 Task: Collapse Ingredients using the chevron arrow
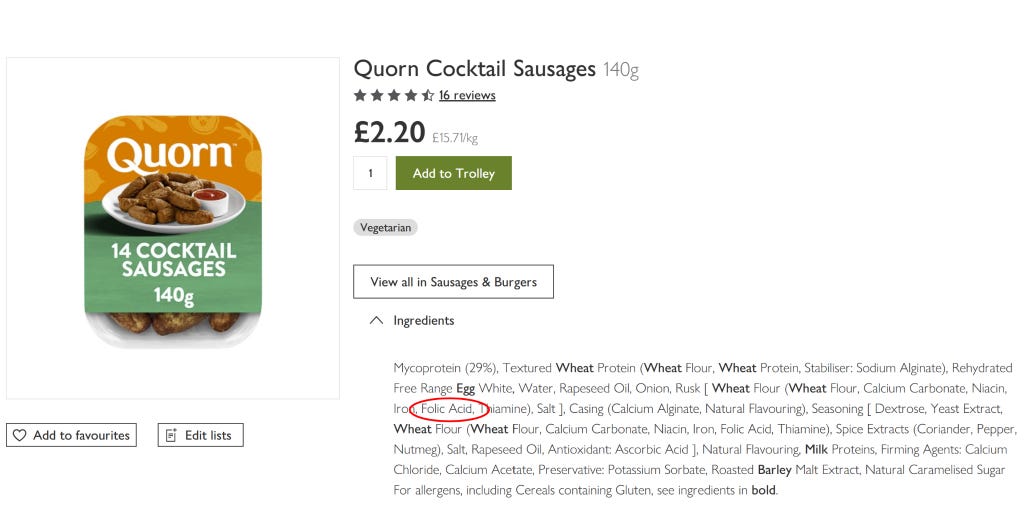376,321
